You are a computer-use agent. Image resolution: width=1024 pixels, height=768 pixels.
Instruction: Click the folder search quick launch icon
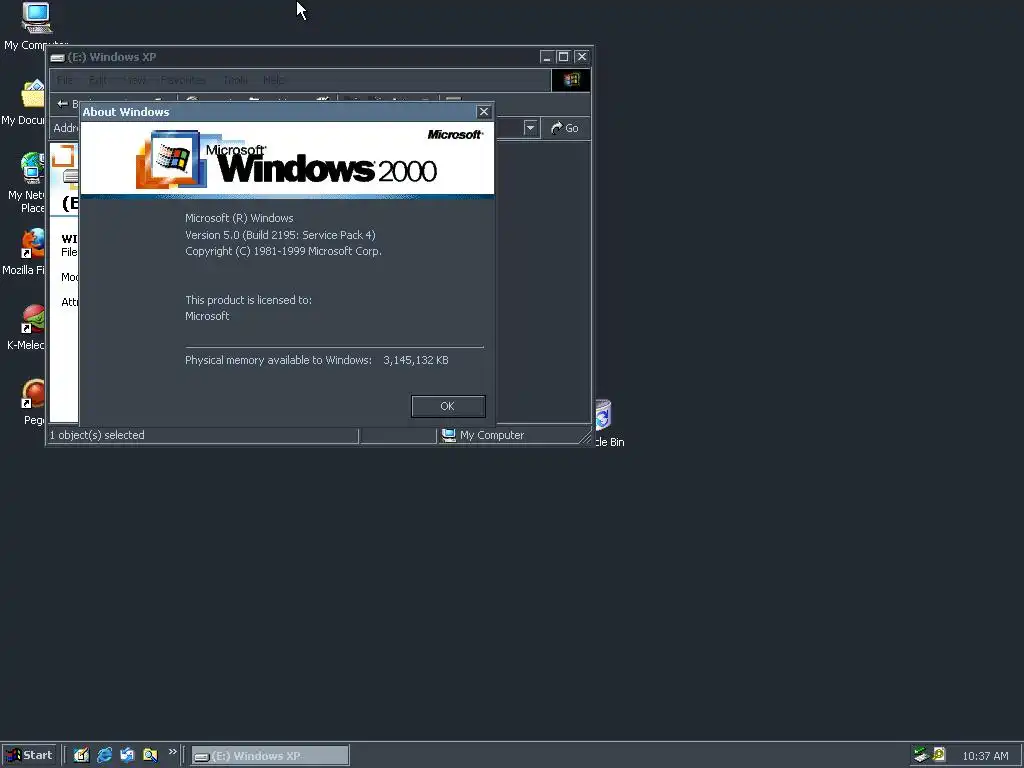tap(150, 755)
